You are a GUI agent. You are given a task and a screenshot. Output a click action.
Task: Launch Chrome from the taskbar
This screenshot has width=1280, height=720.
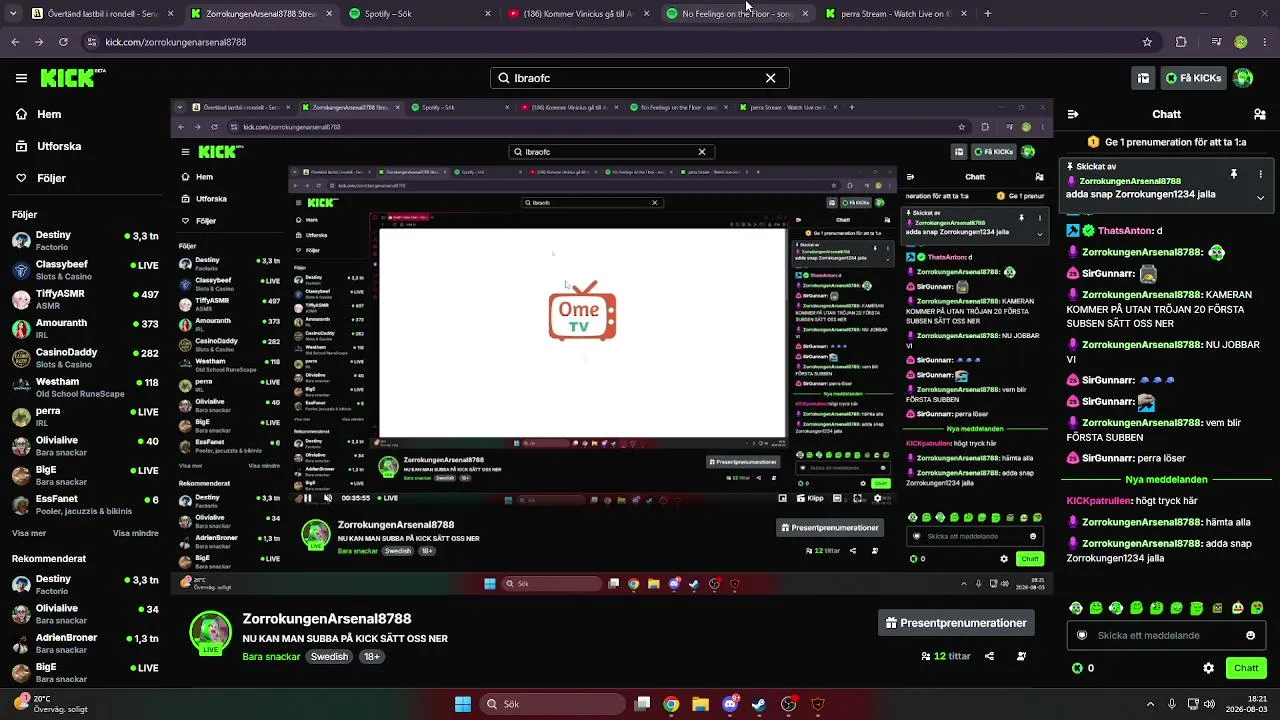pyautogui.click(x=671, y=704)
